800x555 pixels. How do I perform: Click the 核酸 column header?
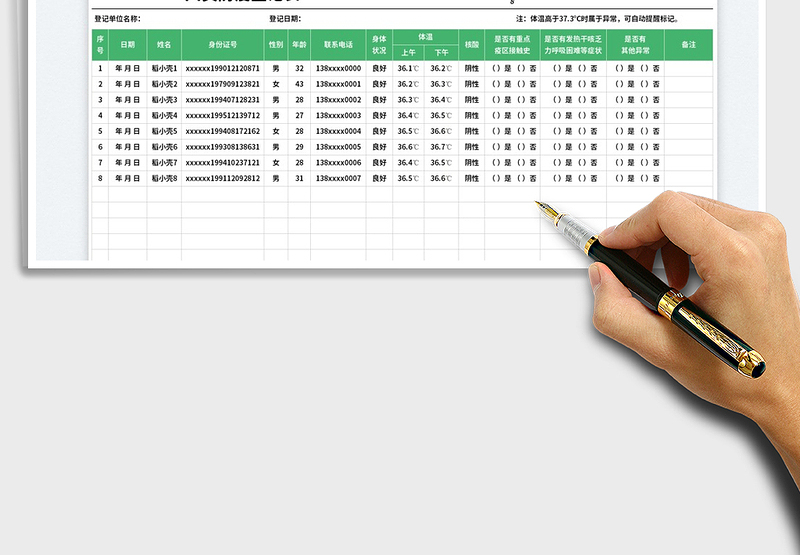click(471, 45)
